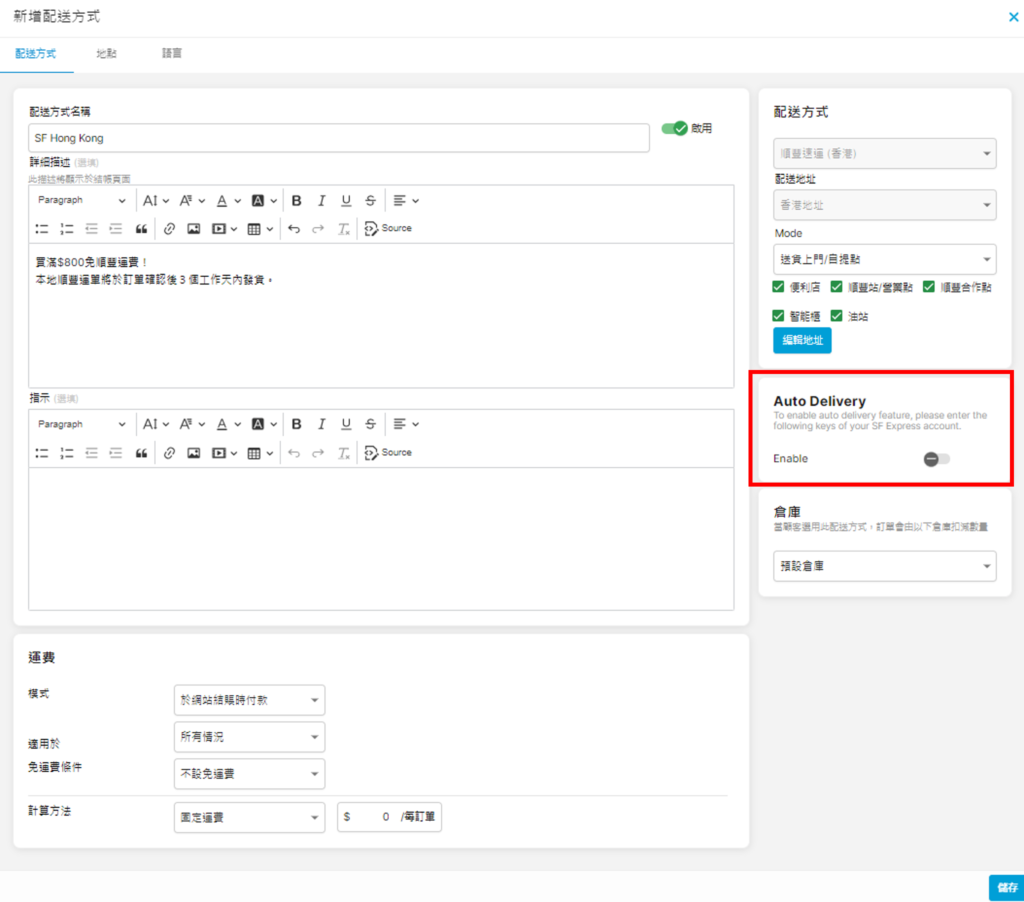
Task: Expand the 計算方法 固定運費 dropdown
Action: tap(249, 817)
